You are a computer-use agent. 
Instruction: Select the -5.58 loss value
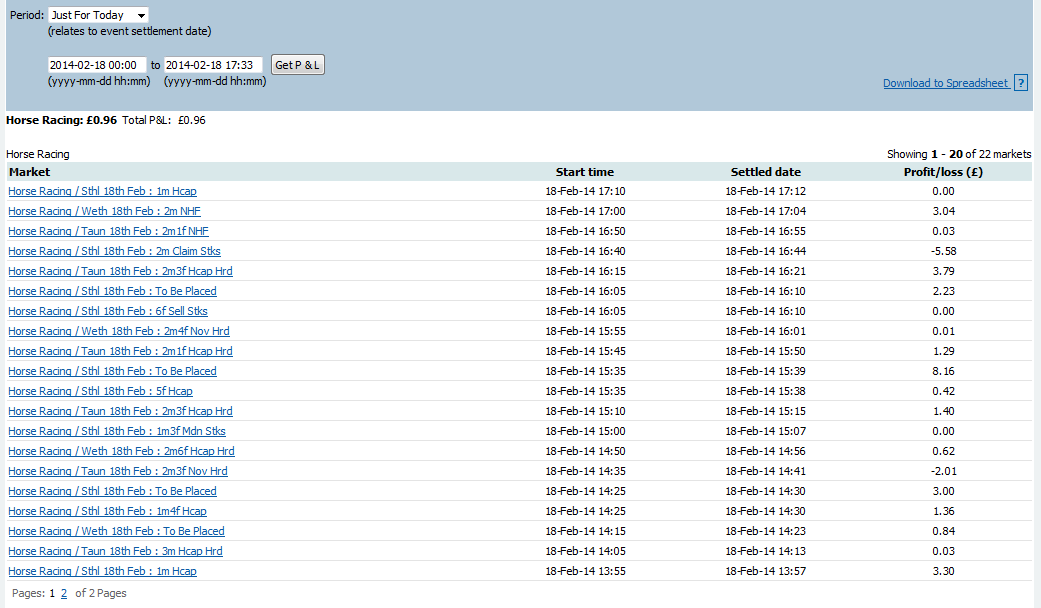(x=943, y=251)
